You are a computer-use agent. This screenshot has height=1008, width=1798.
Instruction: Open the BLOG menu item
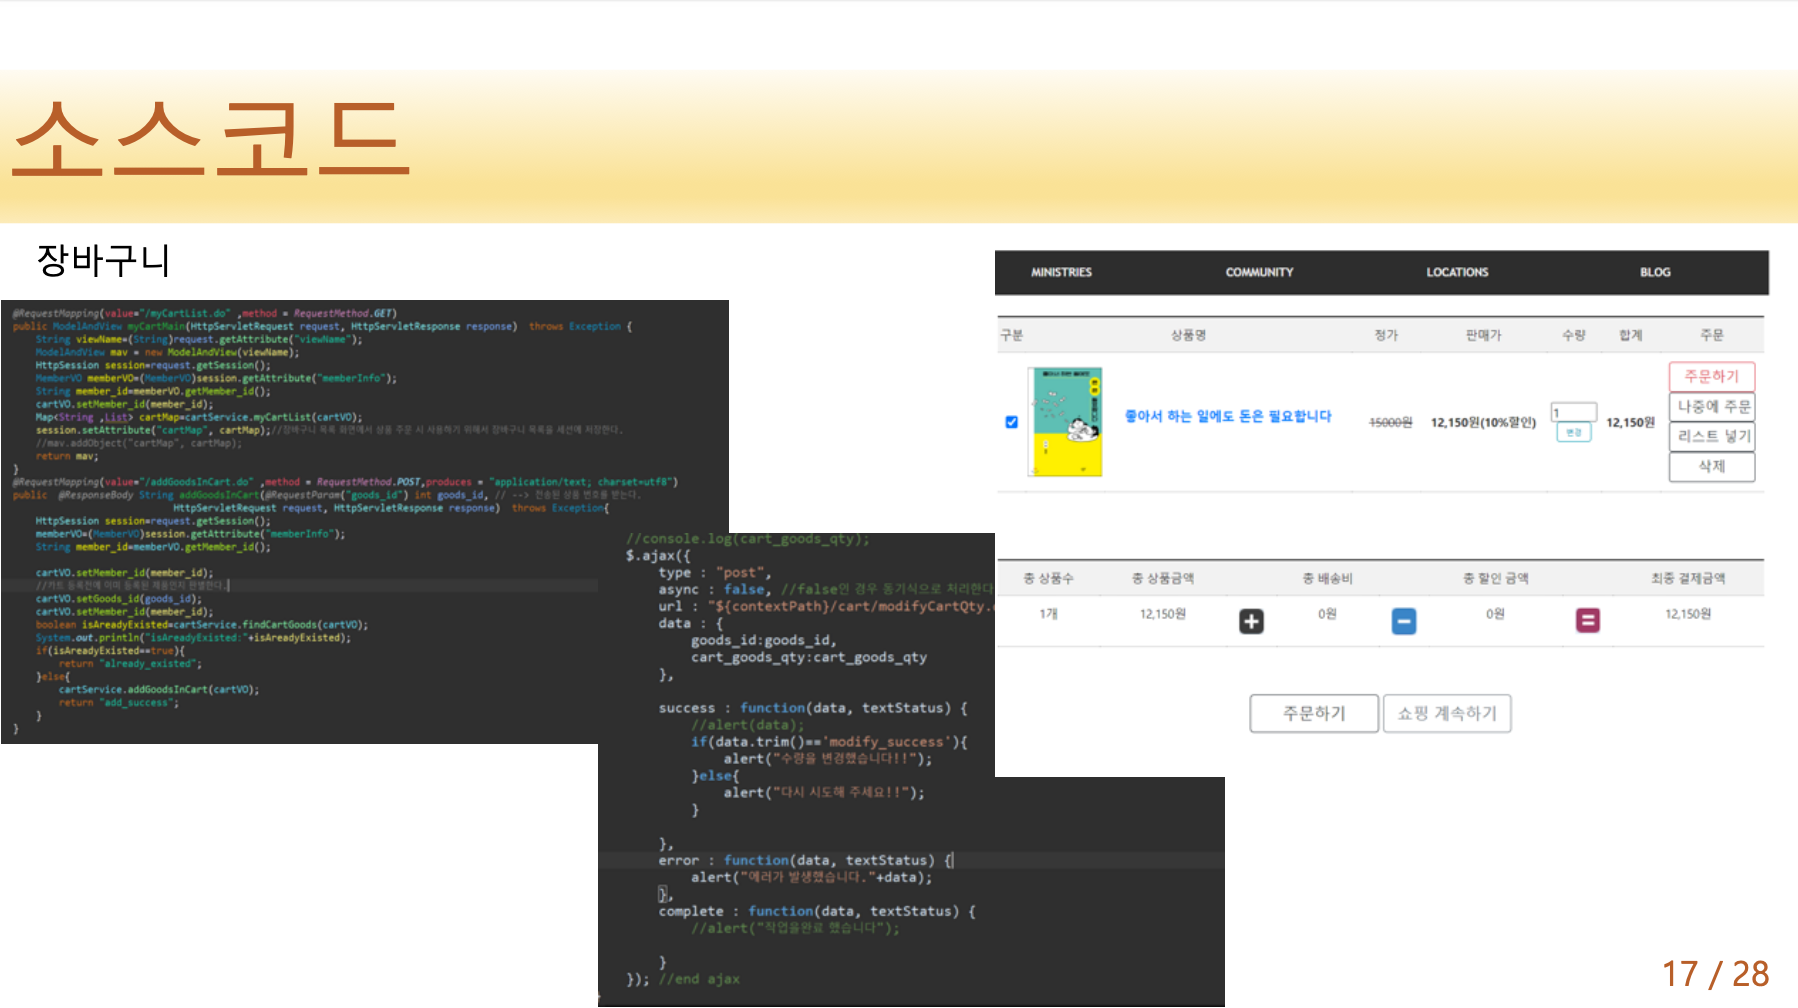point(1655,272)
